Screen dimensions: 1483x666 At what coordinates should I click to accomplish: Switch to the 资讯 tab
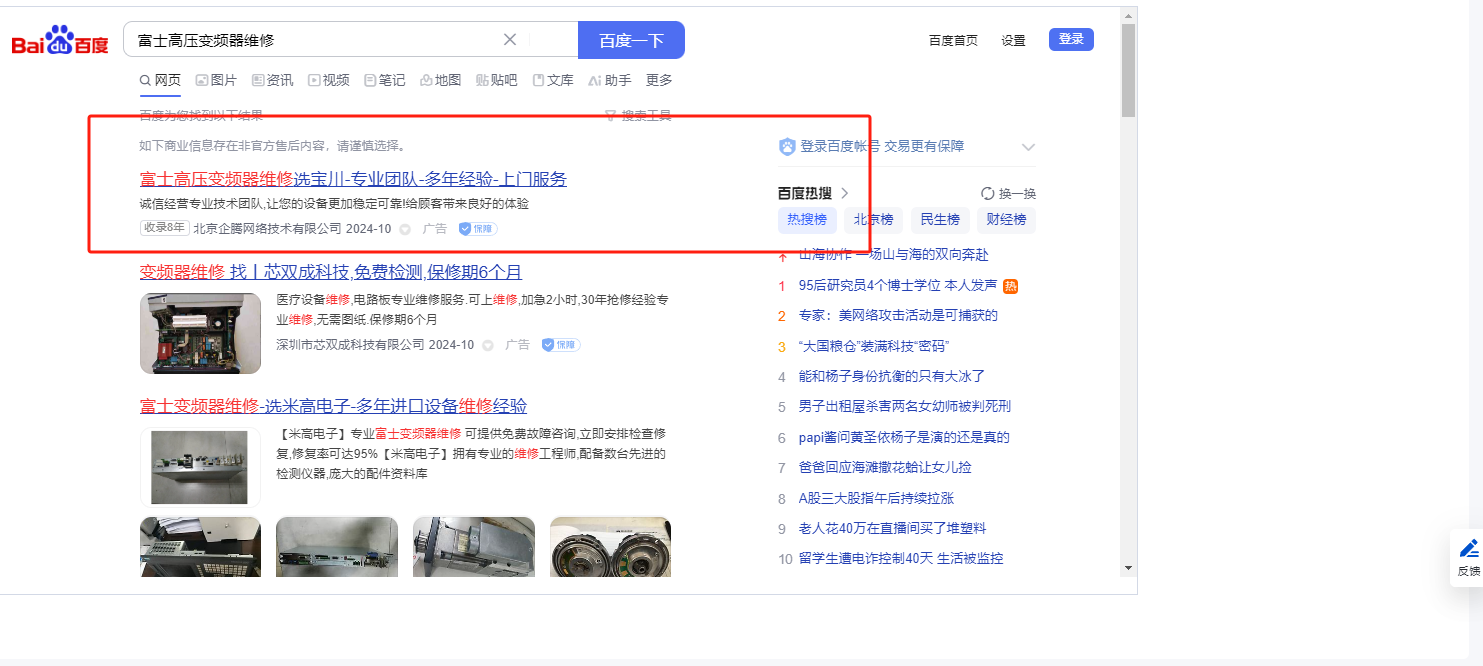pos(272,80)
